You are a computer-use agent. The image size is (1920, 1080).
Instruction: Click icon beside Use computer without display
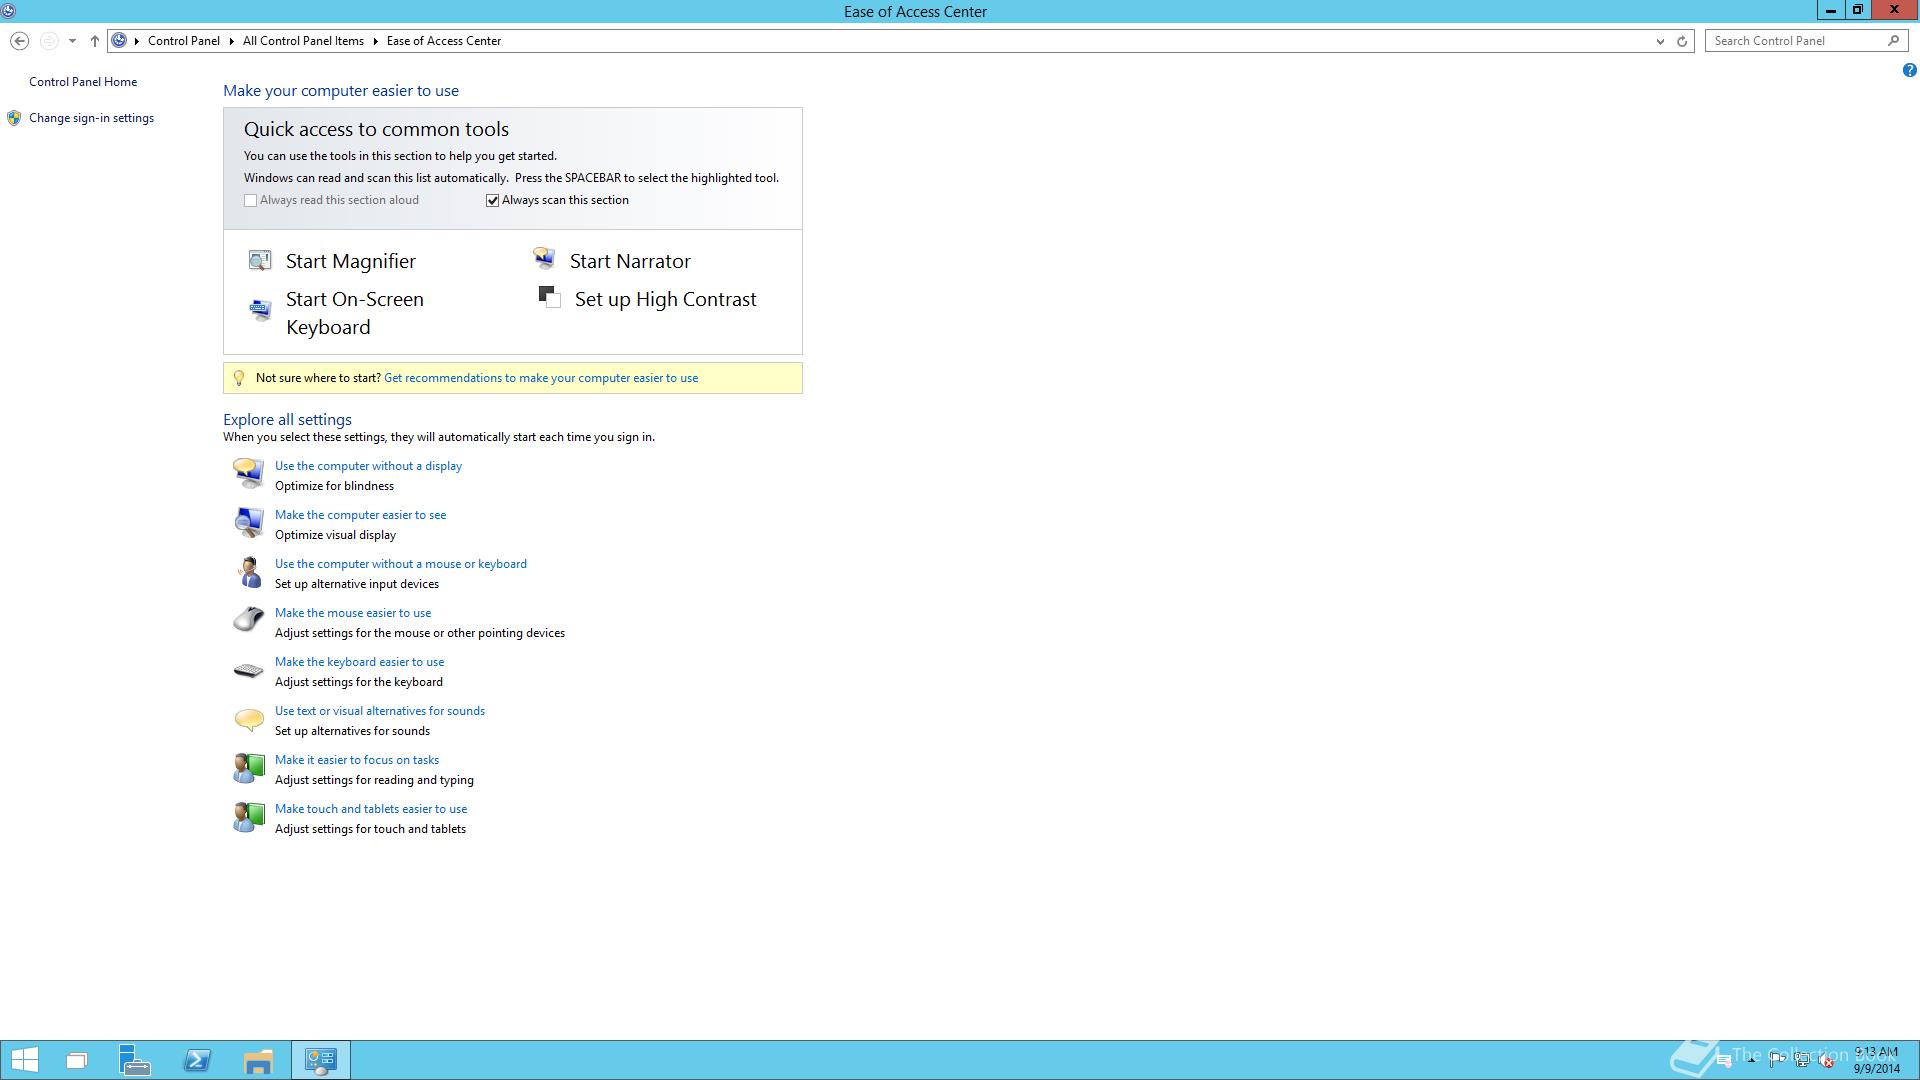(248, 473)
